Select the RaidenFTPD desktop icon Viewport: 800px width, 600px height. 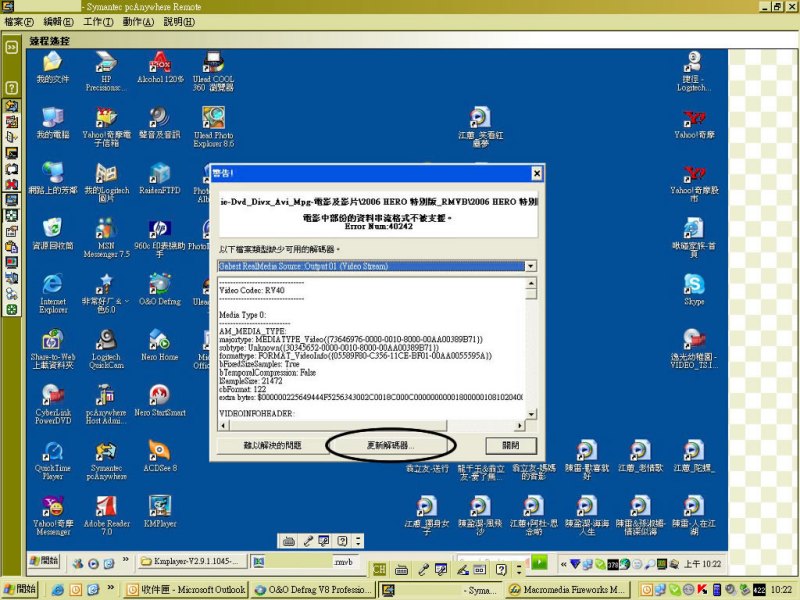[160, 179]
